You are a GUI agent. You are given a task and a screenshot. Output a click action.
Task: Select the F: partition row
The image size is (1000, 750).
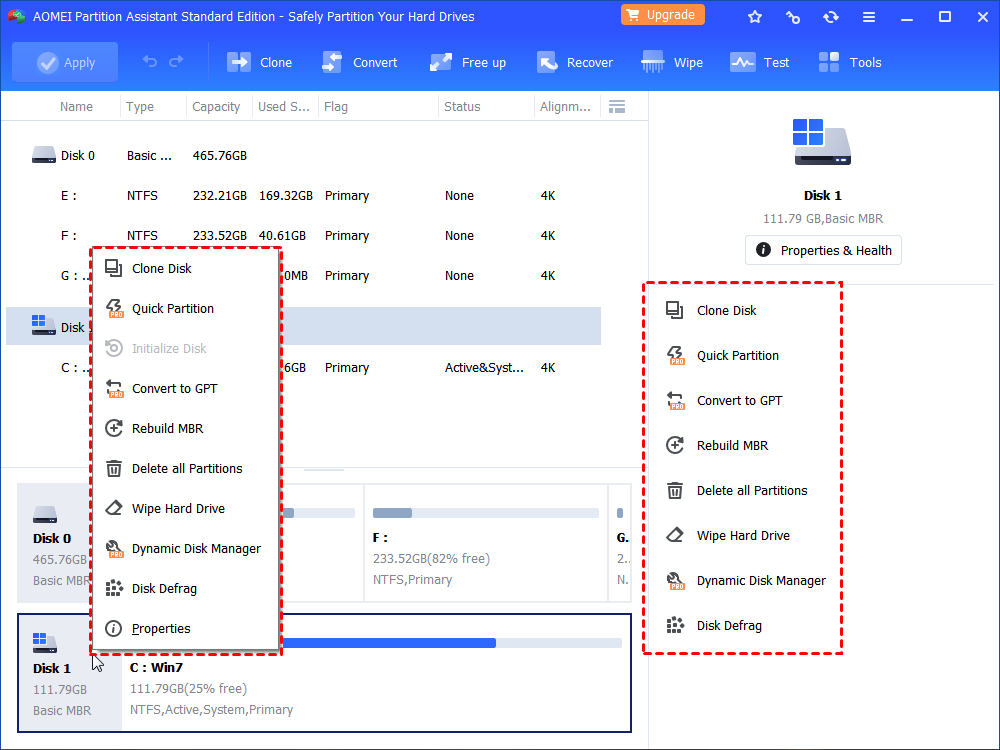(x=303, y=236)
